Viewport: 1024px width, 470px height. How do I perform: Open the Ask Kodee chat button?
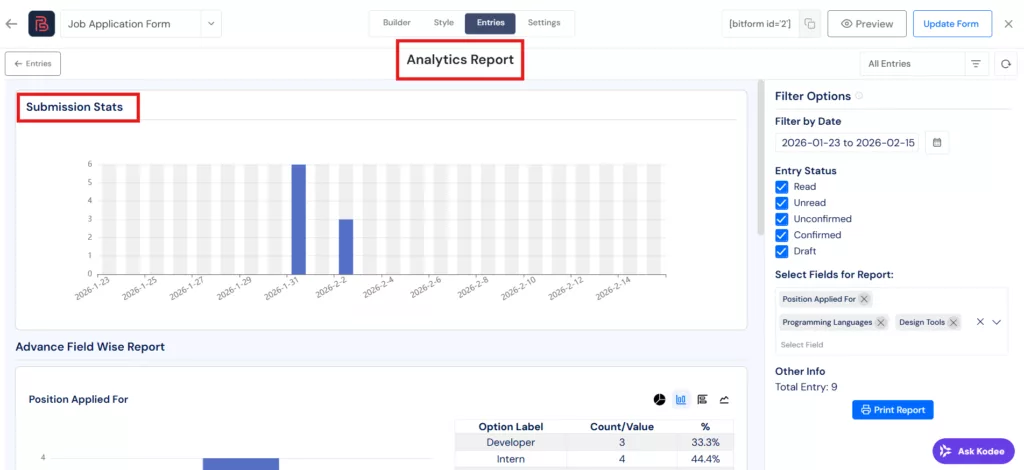pos(974,451)
